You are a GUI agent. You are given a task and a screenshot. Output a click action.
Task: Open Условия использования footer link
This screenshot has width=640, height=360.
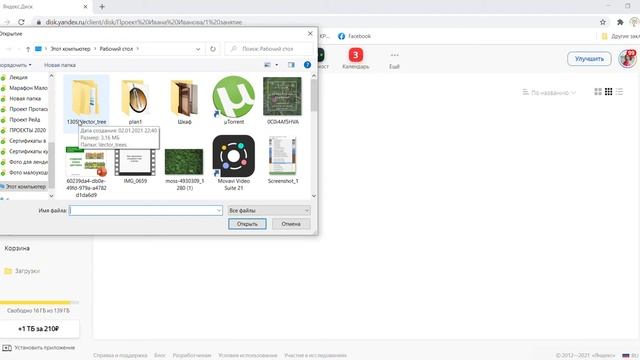(x=248, y=356)
